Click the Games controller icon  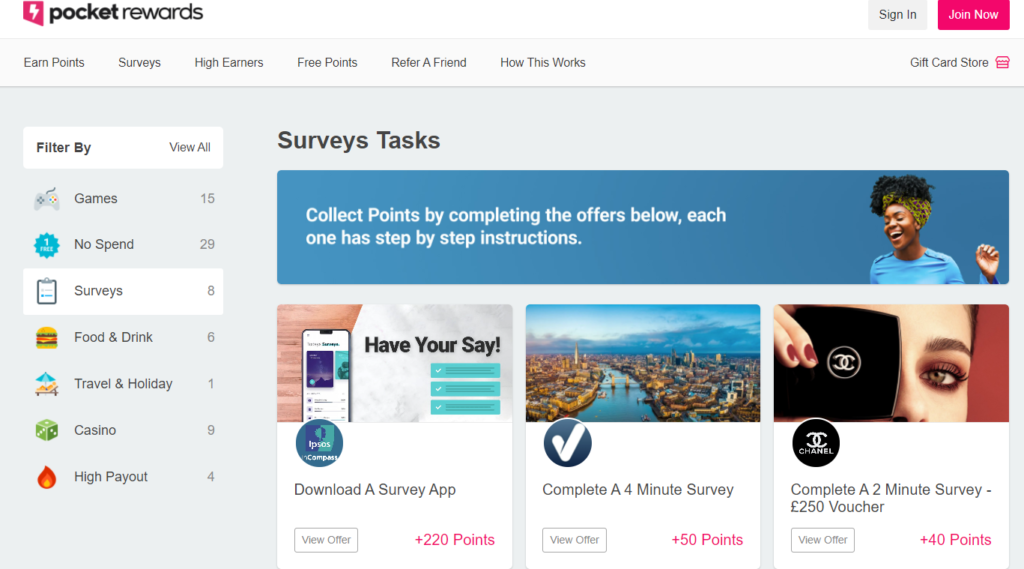(46, 199)
